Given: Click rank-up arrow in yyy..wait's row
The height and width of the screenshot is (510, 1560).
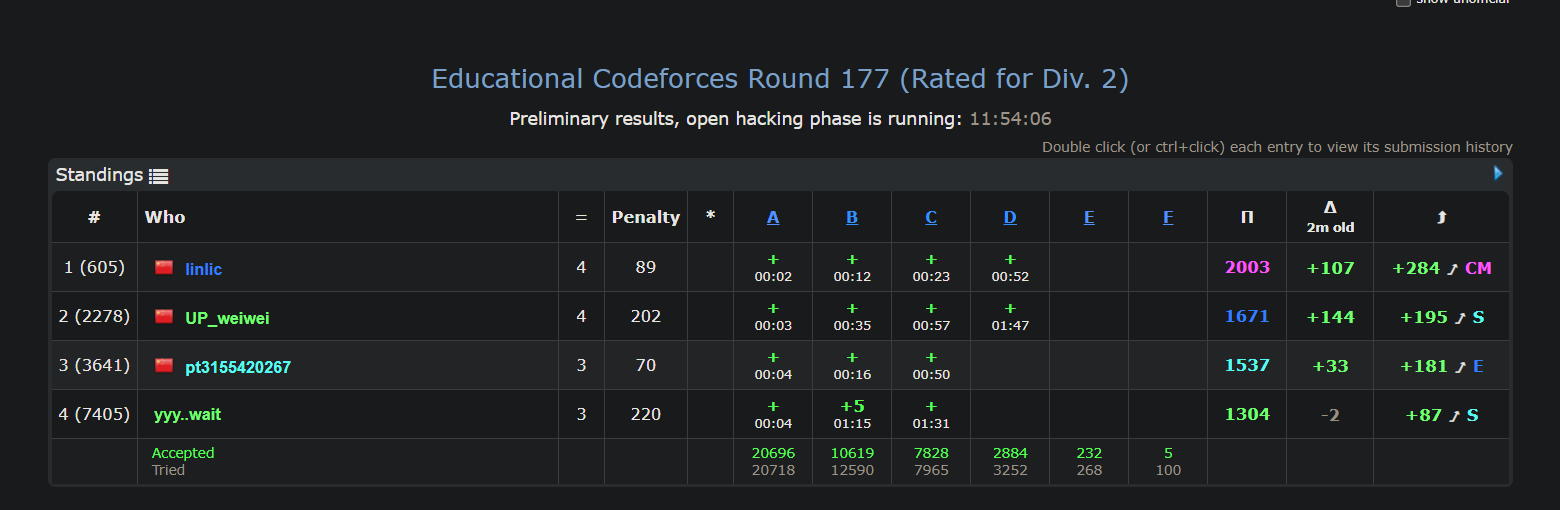Looking at the screenshot, I should click(x=1454, y=416).
